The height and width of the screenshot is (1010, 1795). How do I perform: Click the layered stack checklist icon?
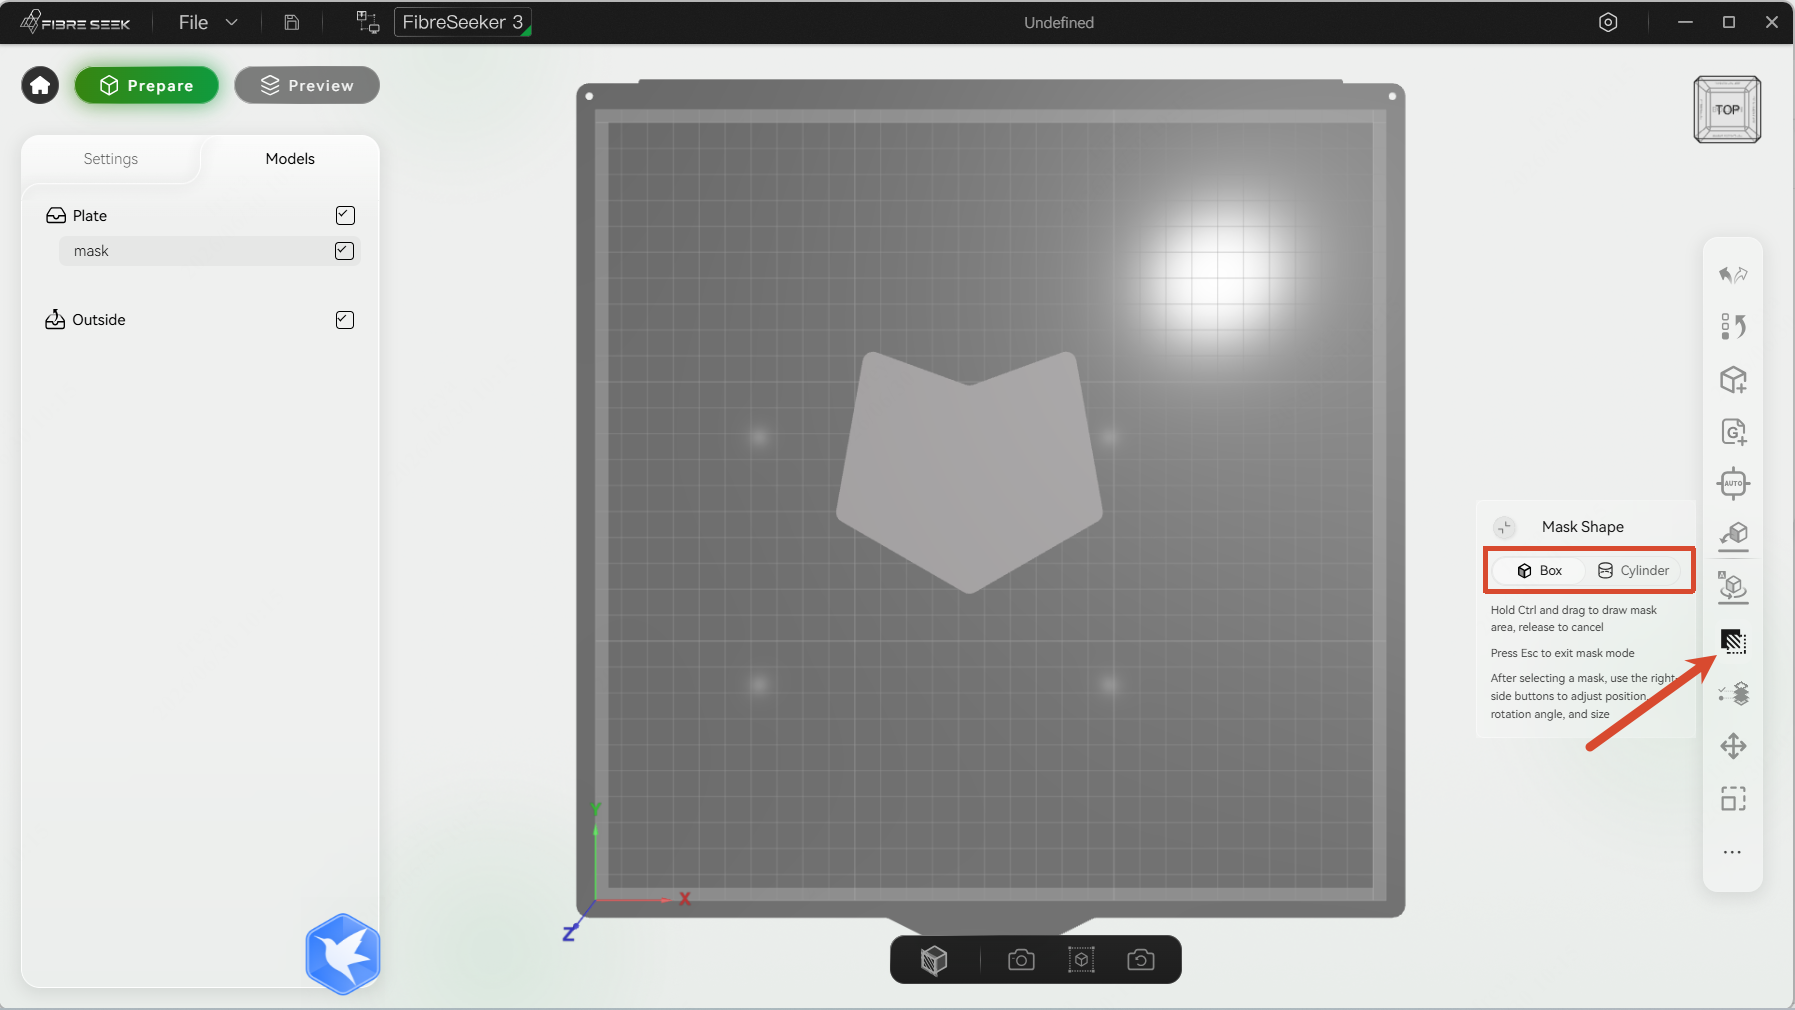click(1733, 693)
